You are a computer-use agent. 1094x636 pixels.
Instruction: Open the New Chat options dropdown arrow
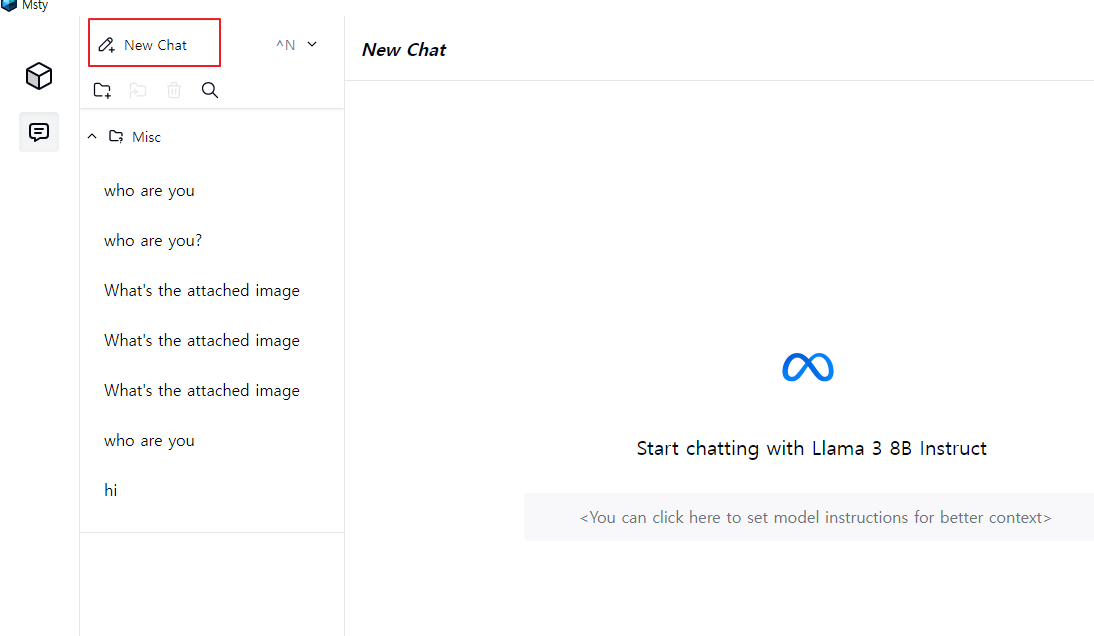coord(312,44)
